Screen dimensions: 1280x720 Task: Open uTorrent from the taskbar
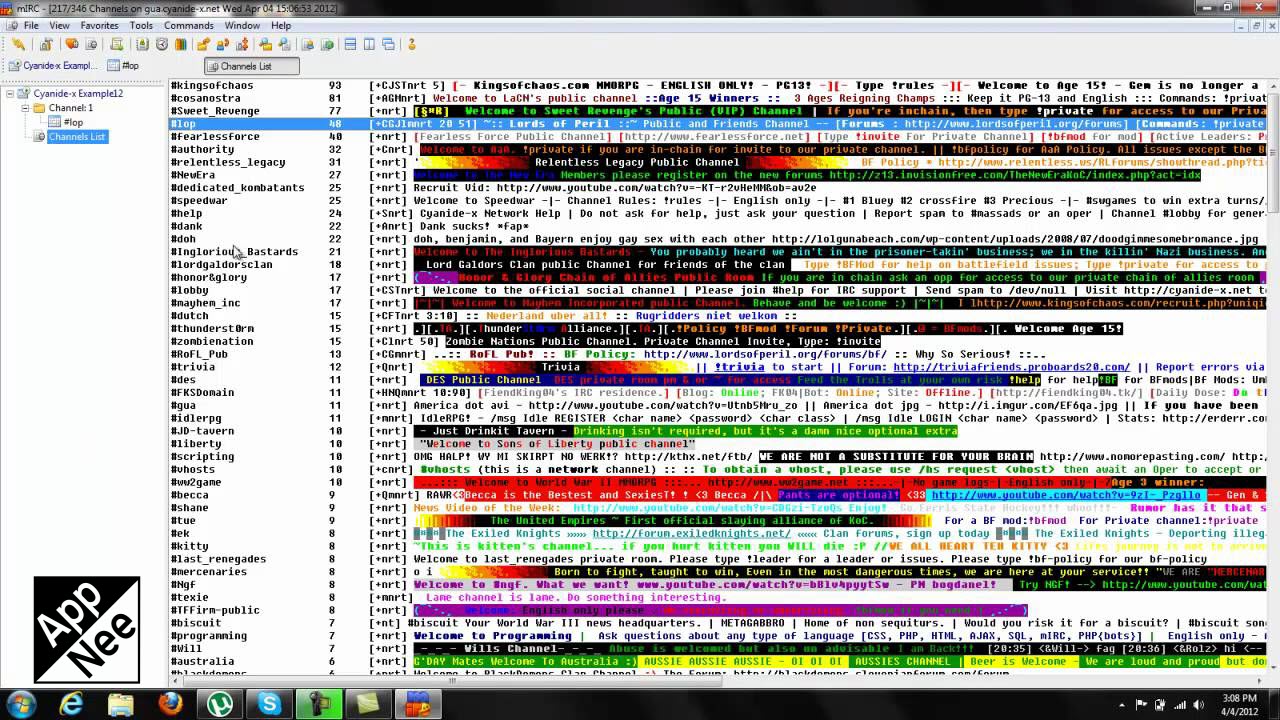point(220,704)
